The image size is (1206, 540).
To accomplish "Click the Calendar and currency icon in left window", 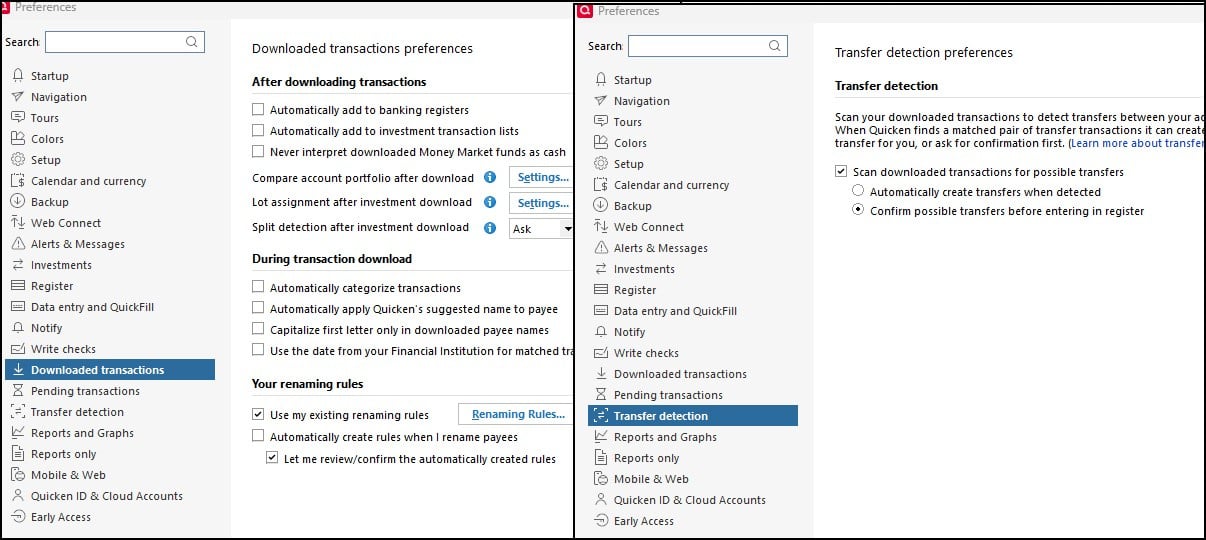I will 18,181.
